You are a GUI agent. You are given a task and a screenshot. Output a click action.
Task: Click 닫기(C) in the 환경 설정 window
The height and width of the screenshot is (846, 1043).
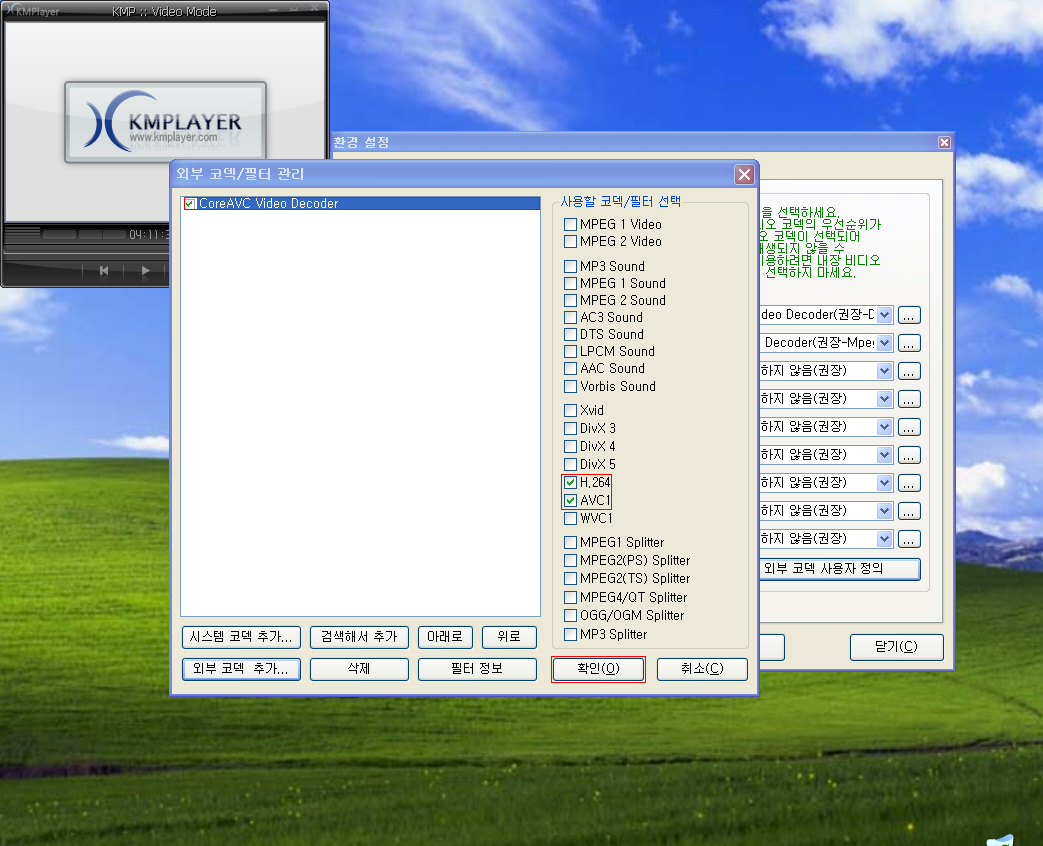[x=896, y=647]
